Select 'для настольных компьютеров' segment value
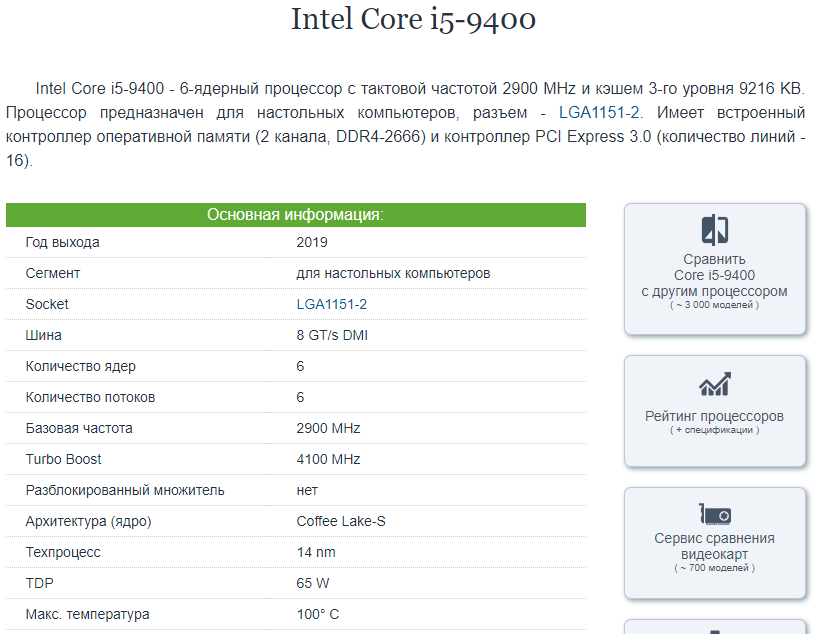Viewport: 834px width, 634px height. tap(393, 273)
